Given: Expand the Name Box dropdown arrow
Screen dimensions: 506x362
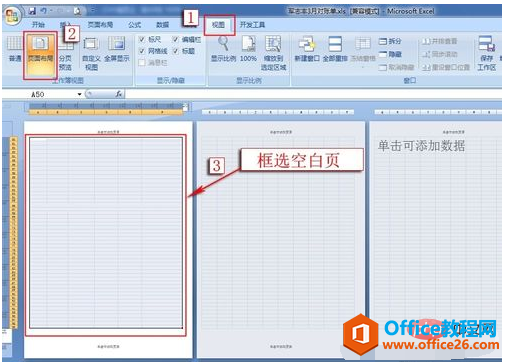Looking at the screenshot, I should click(x=79, y=94).
